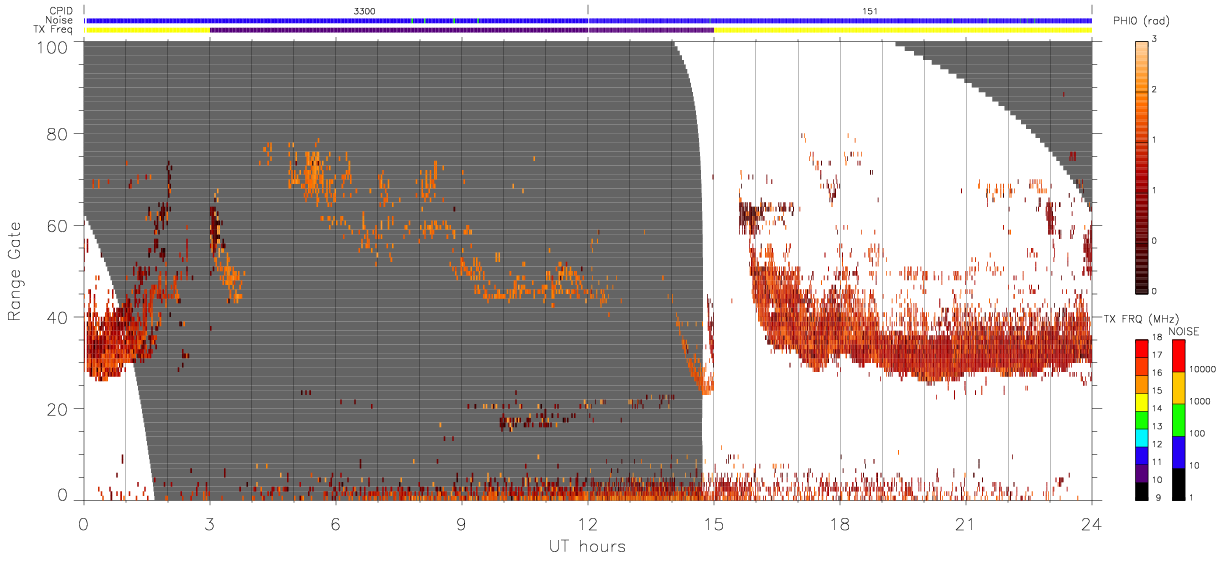Screen dimensions: 1228x567
Task: Pick the green 13–14 MHz TX frequency swatch
Action: point(1141,419)
